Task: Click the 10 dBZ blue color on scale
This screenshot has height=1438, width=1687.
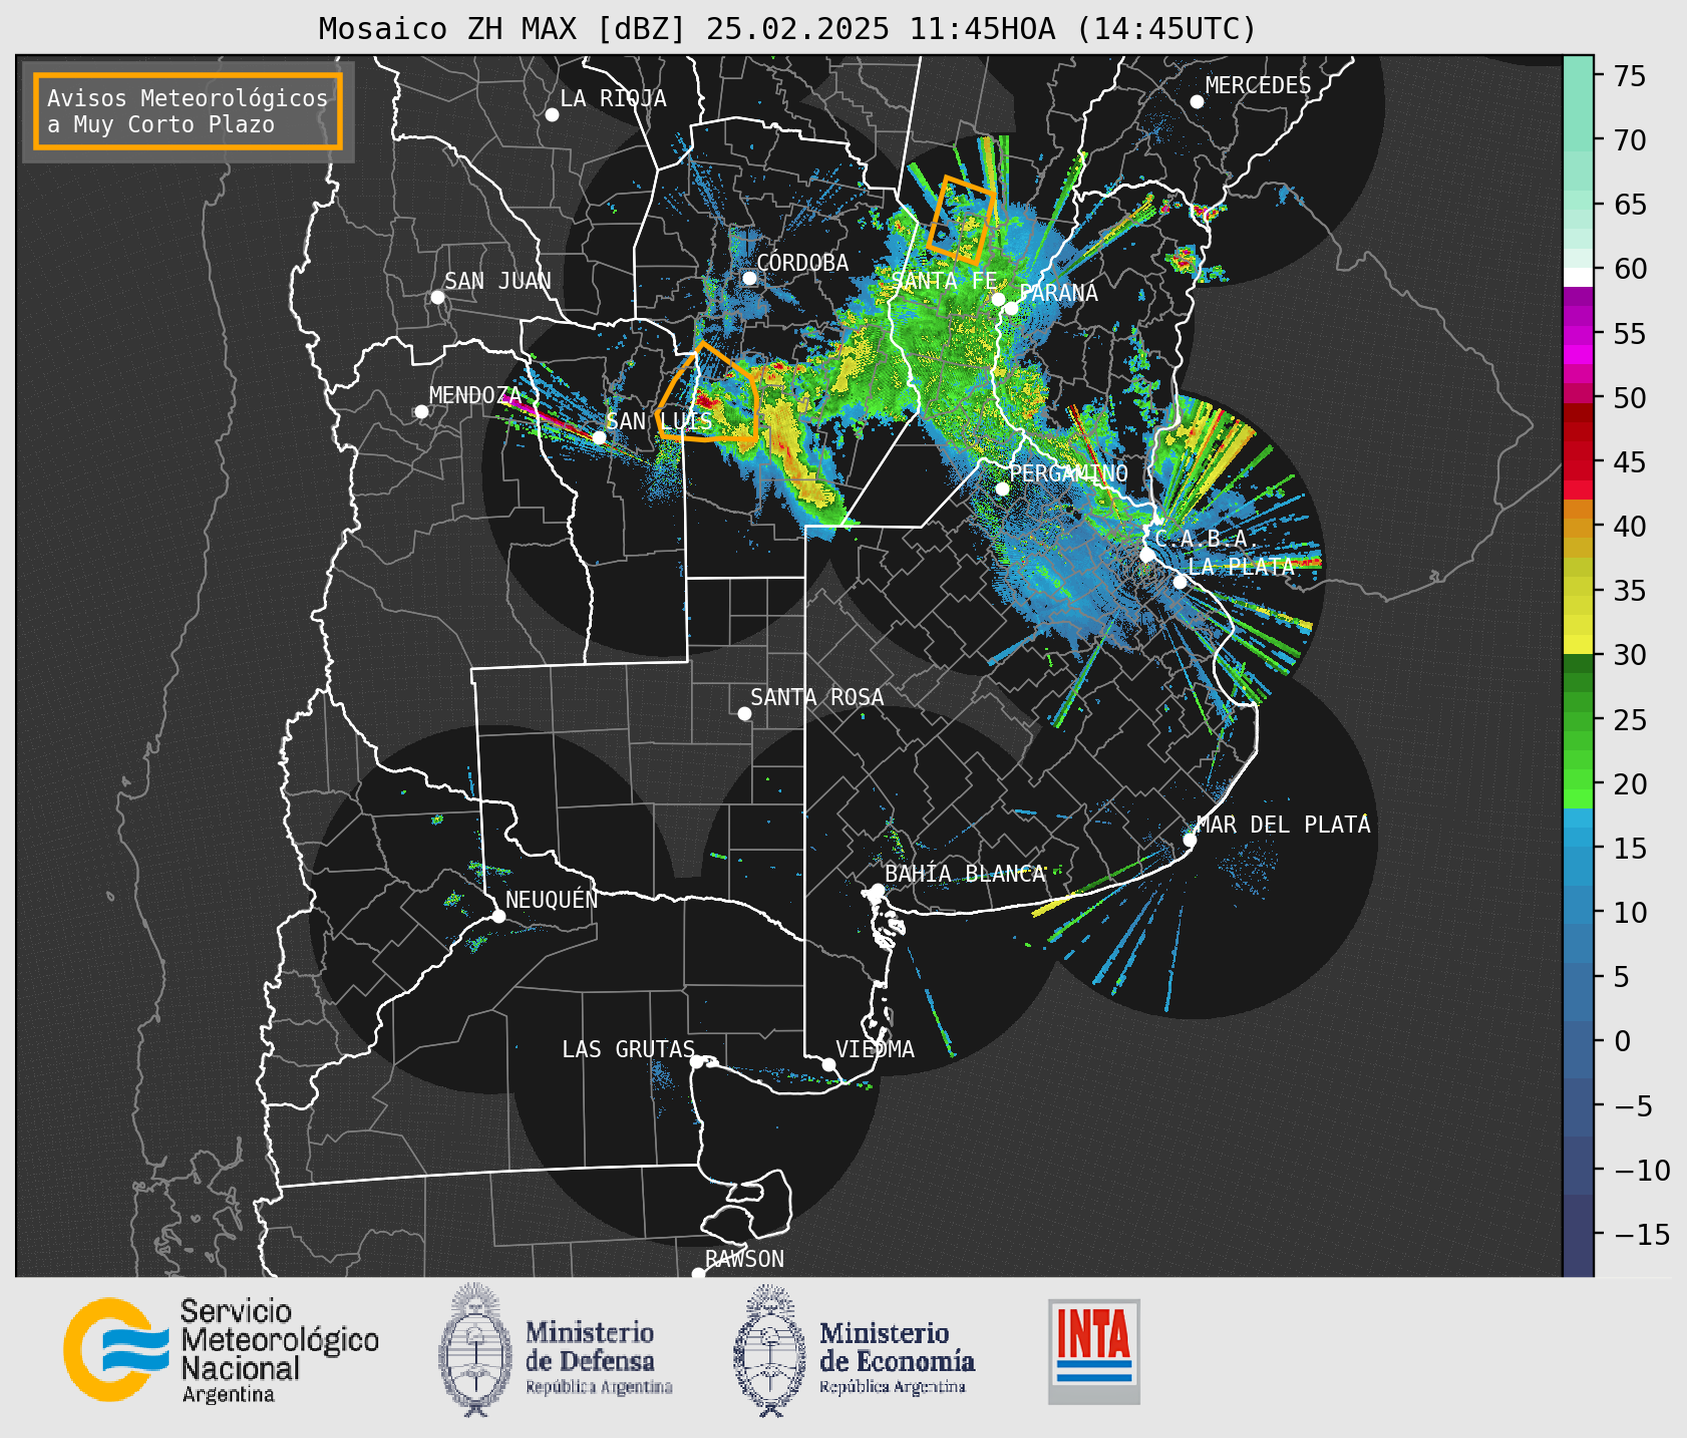Action: (1578, 912)
